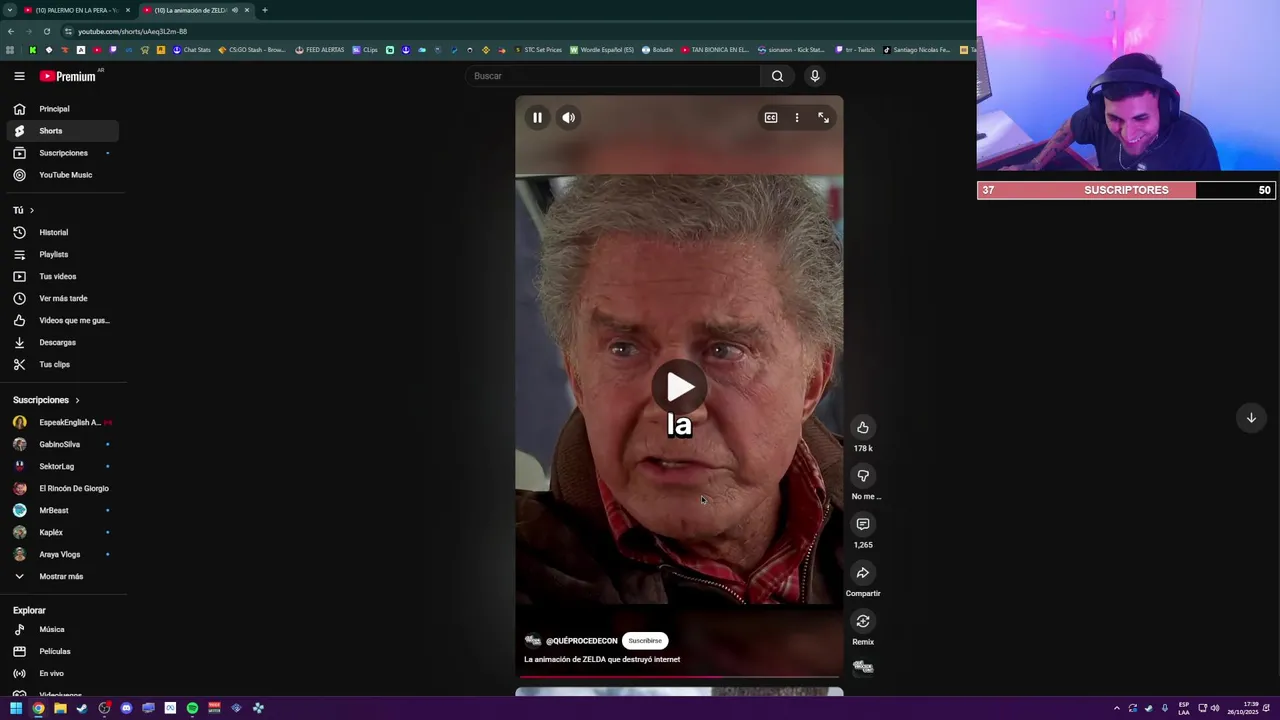
Task: Show hidden system tray icons
Action: point(1117,708)
